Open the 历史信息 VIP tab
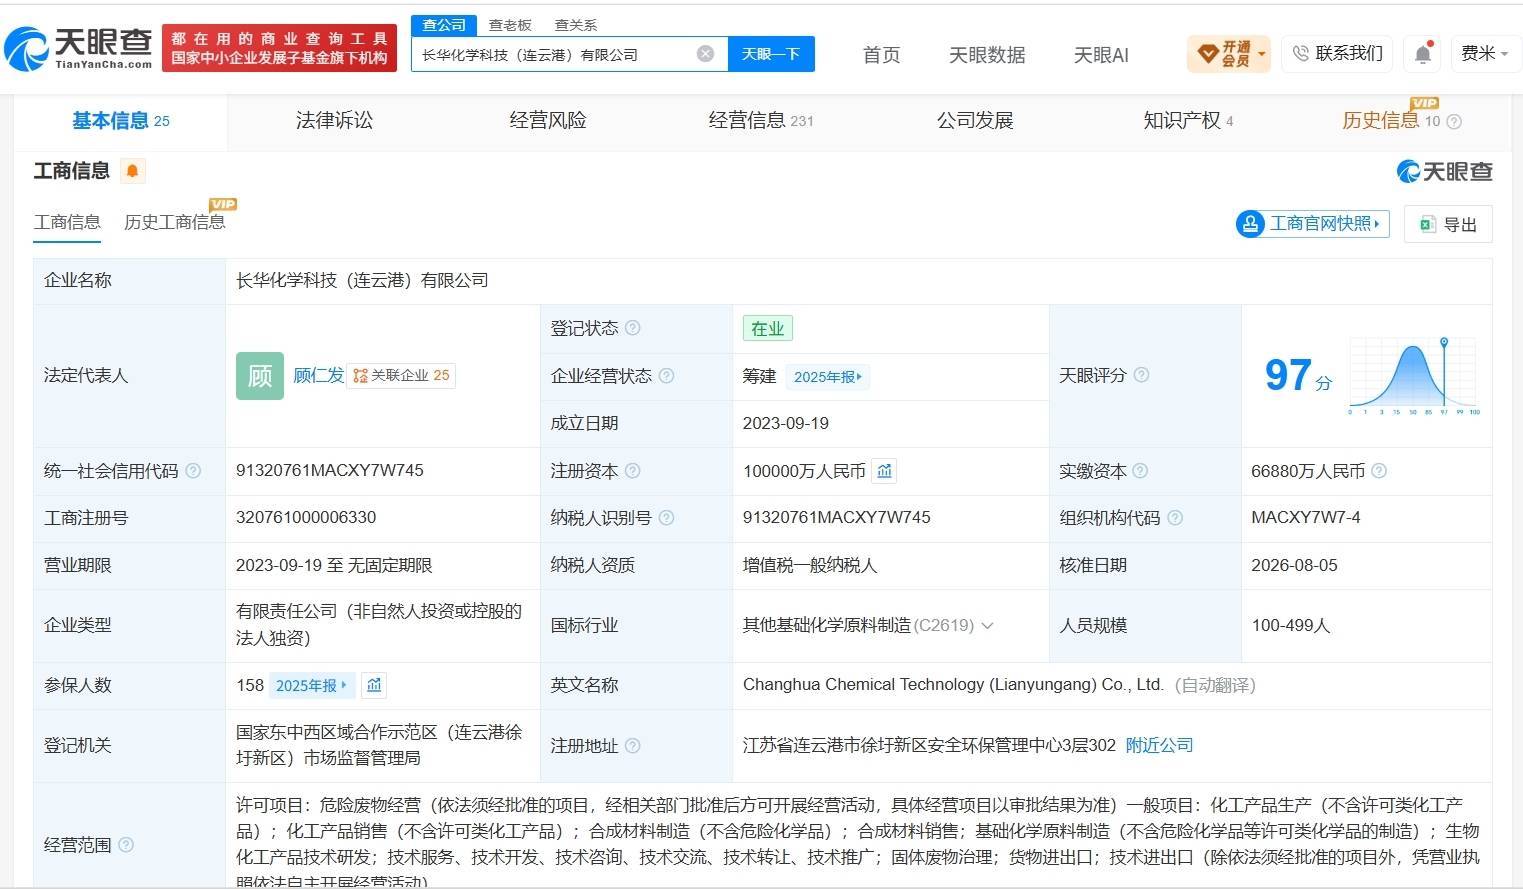The width and height of the screenshot is (1523, 890). tap(1391, 121)
